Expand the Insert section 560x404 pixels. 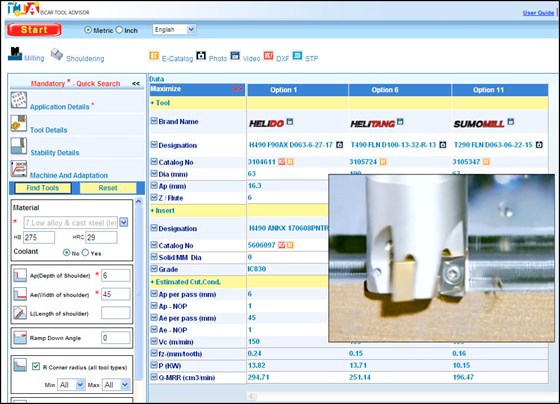tap(162, 210)
